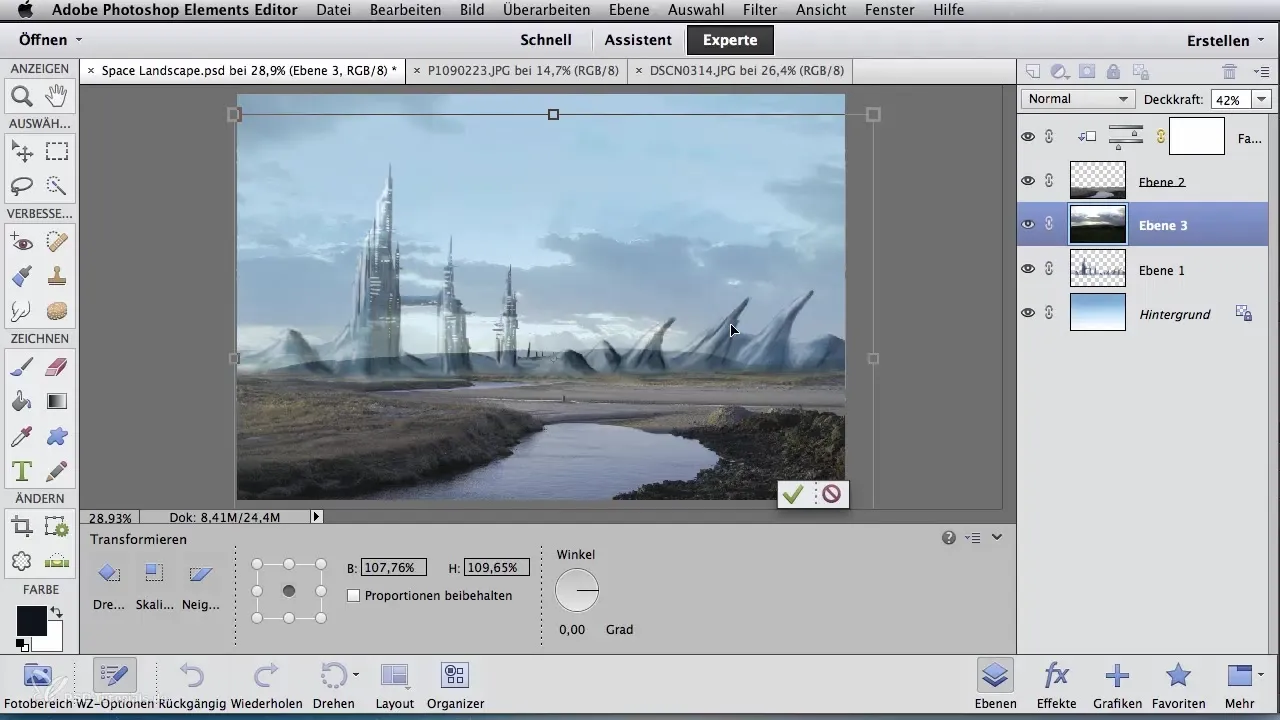Viewport: 1280px width, 720px height.
Task: Select the Gradient tool
Action: pos(57,401)
